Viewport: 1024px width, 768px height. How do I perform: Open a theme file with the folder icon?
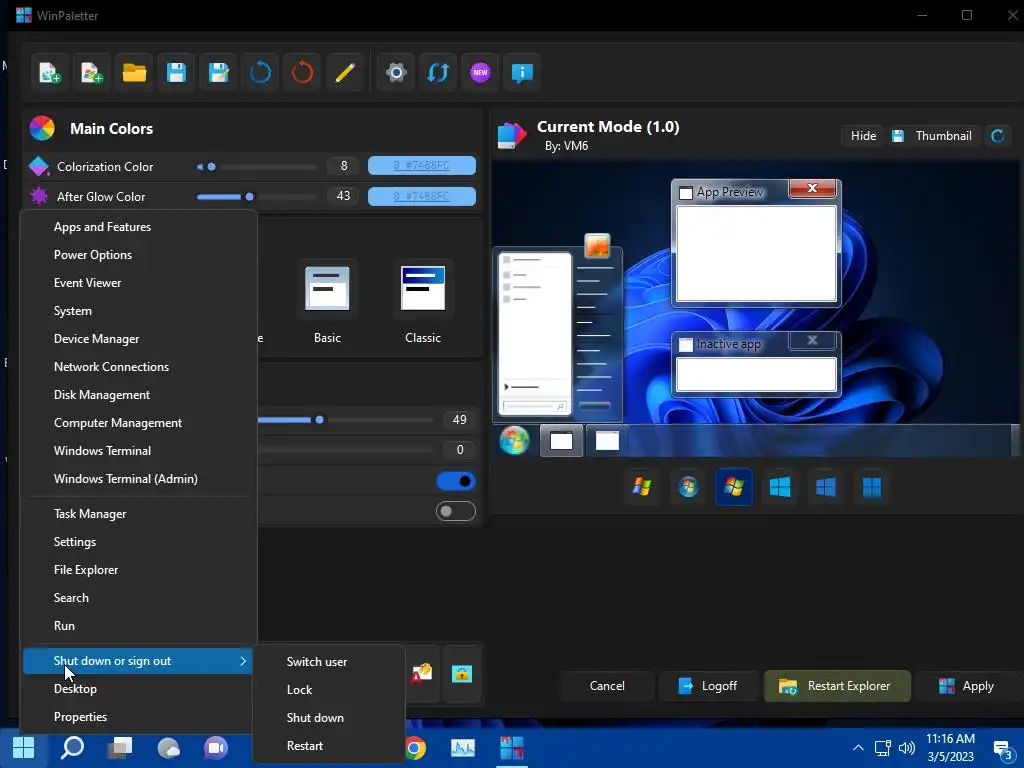[x=134, y=72]
